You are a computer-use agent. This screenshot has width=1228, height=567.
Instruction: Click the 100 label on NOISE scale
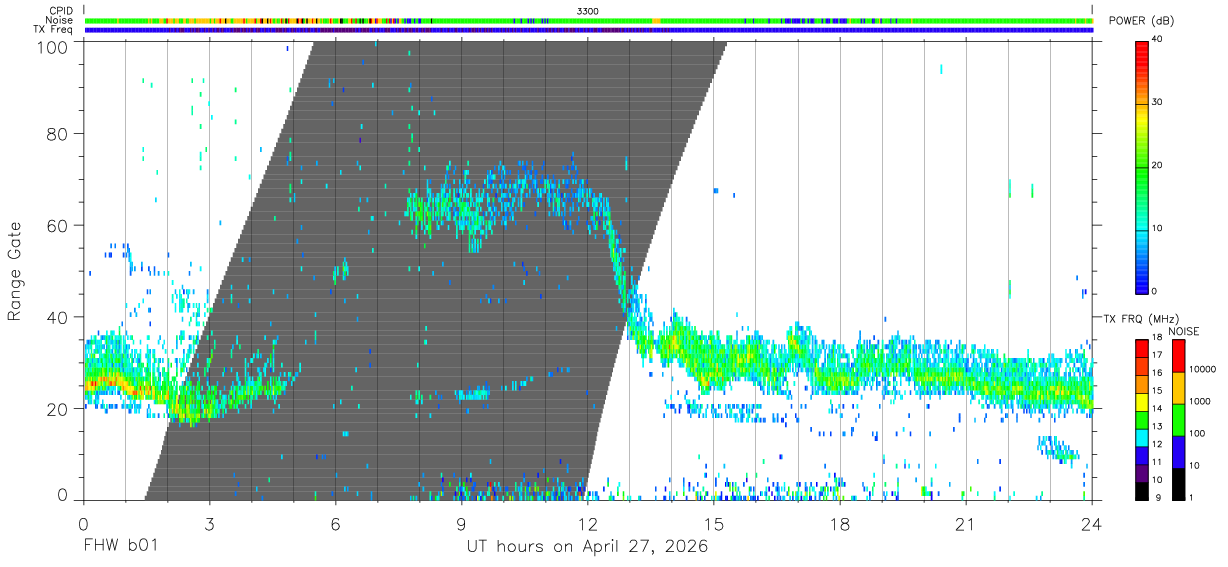coord(1197,433)
